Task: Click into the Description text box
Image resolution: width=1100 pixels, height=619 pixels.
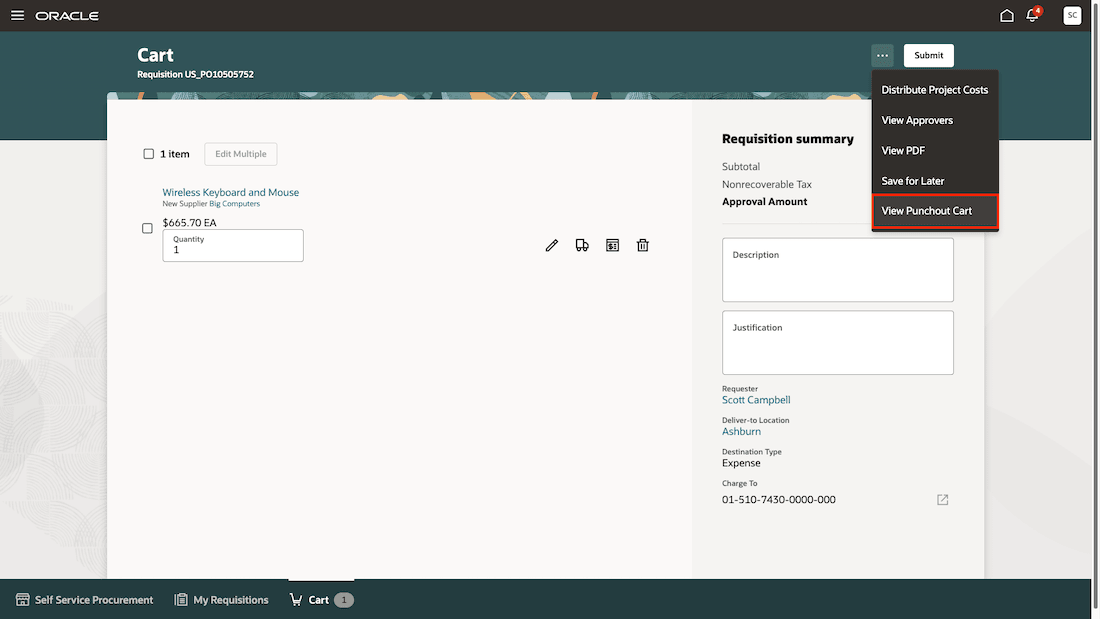Action: 838,270
